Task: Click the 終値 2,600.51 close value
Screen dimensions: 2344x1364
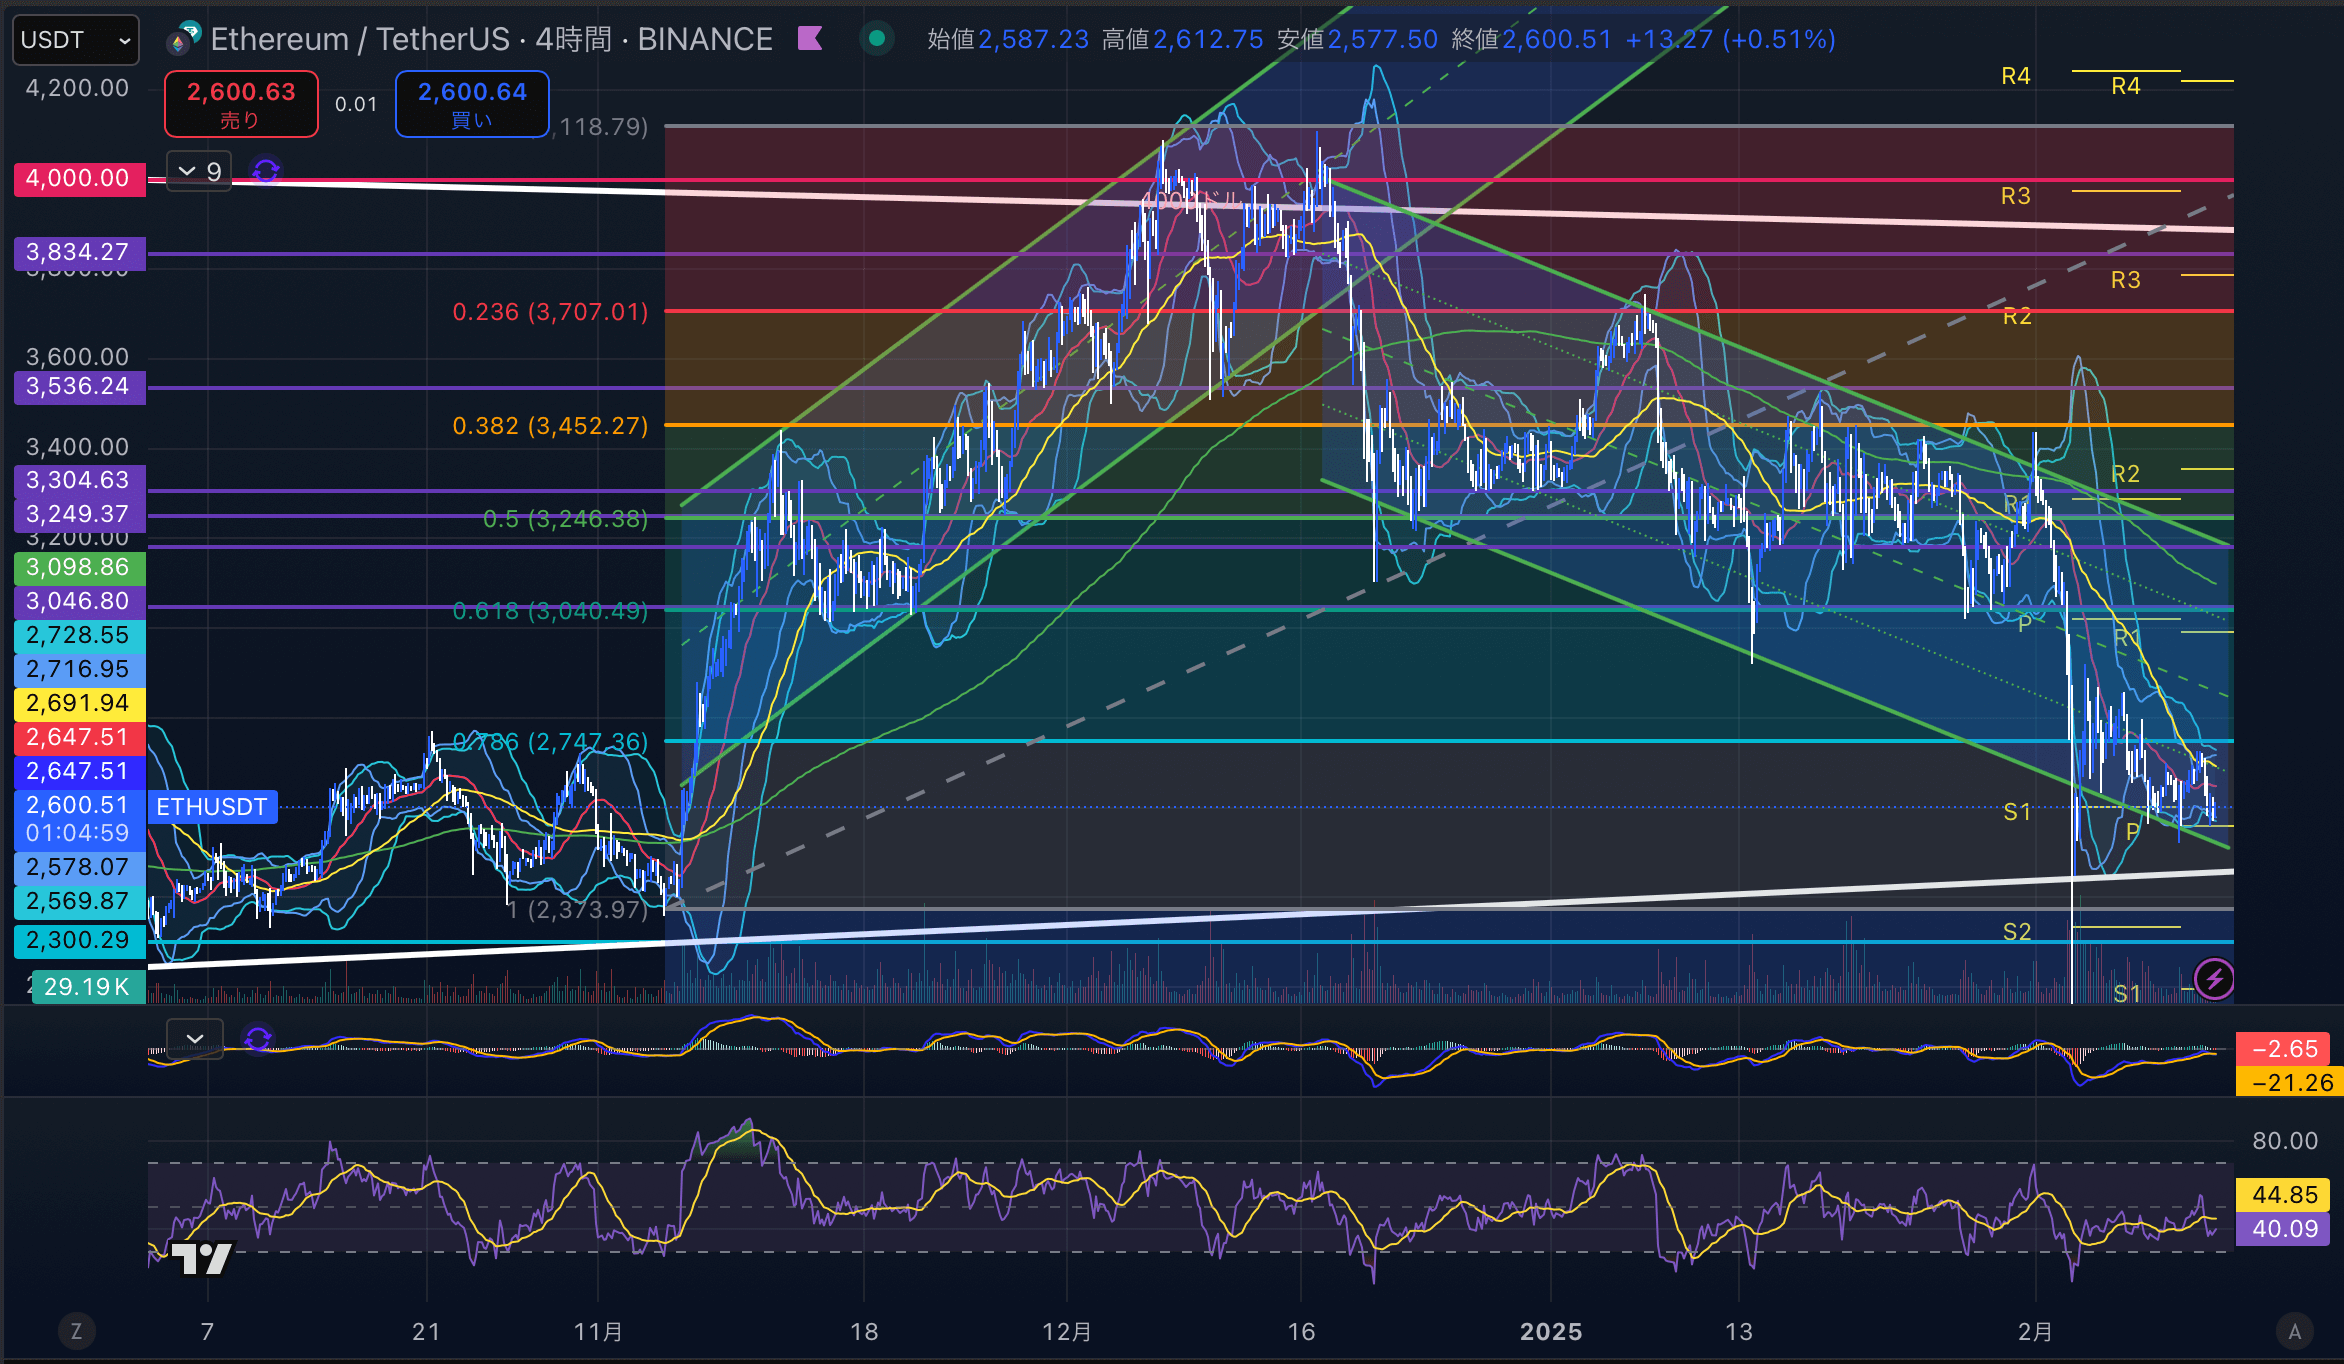Action: pos(1531,39)
